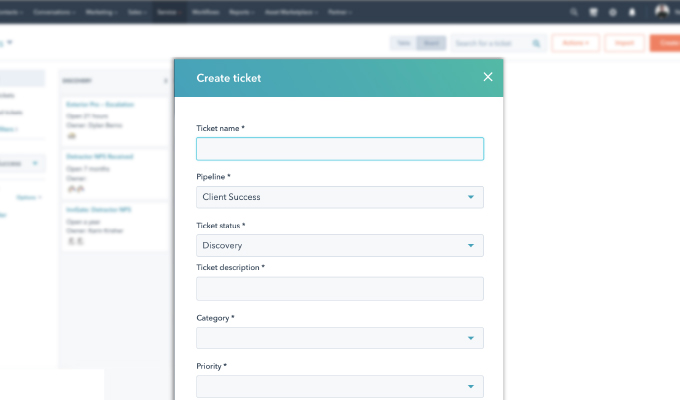Open the user avatar account menu
680x400 pixels.
coord(661,11)
